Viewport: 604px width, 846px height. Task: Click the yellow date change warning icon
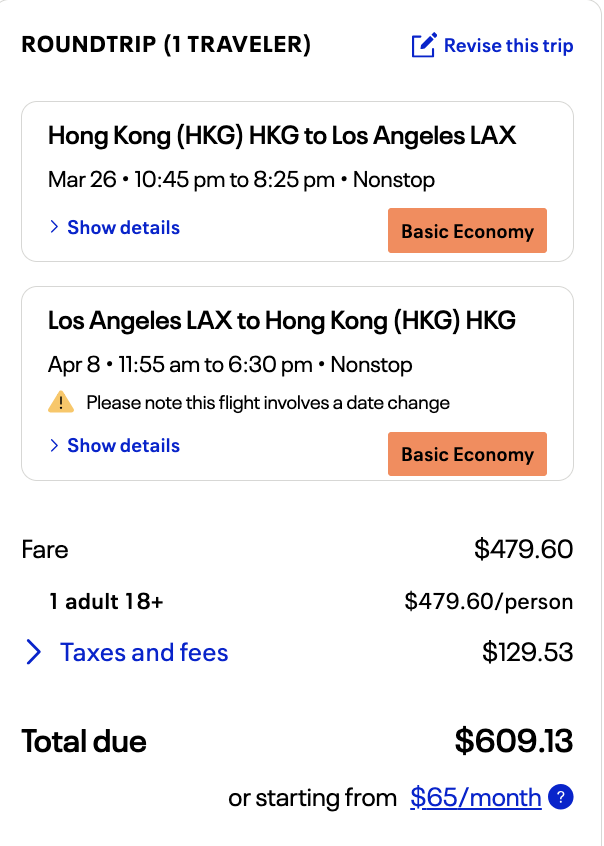[61, 403]
